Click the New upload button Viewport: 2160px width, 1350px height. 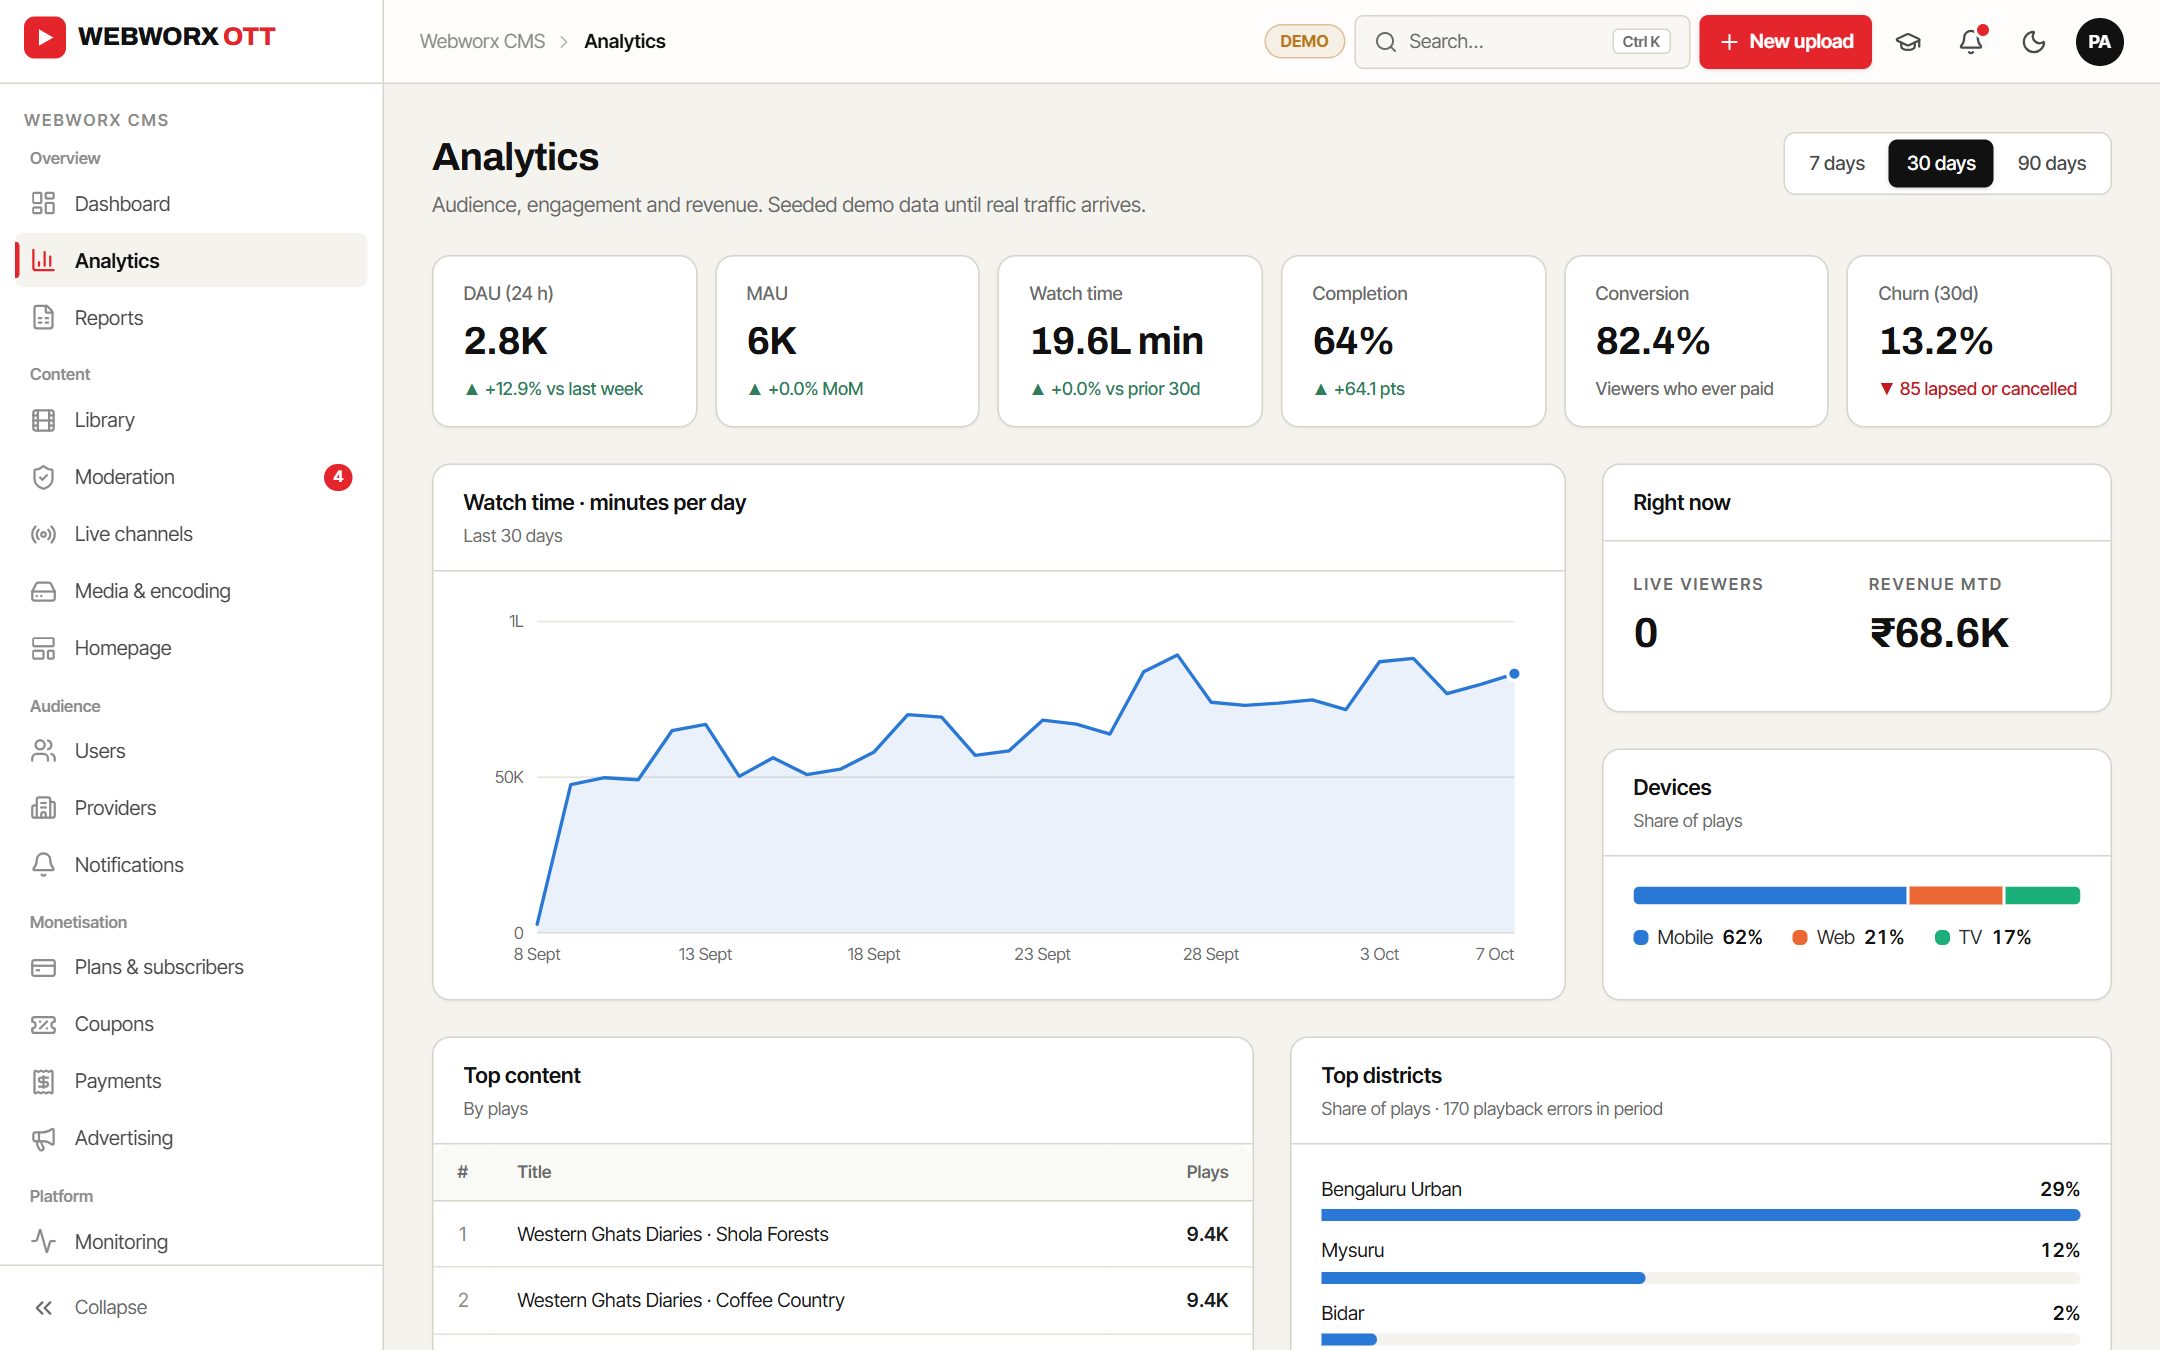[1785, 42]
